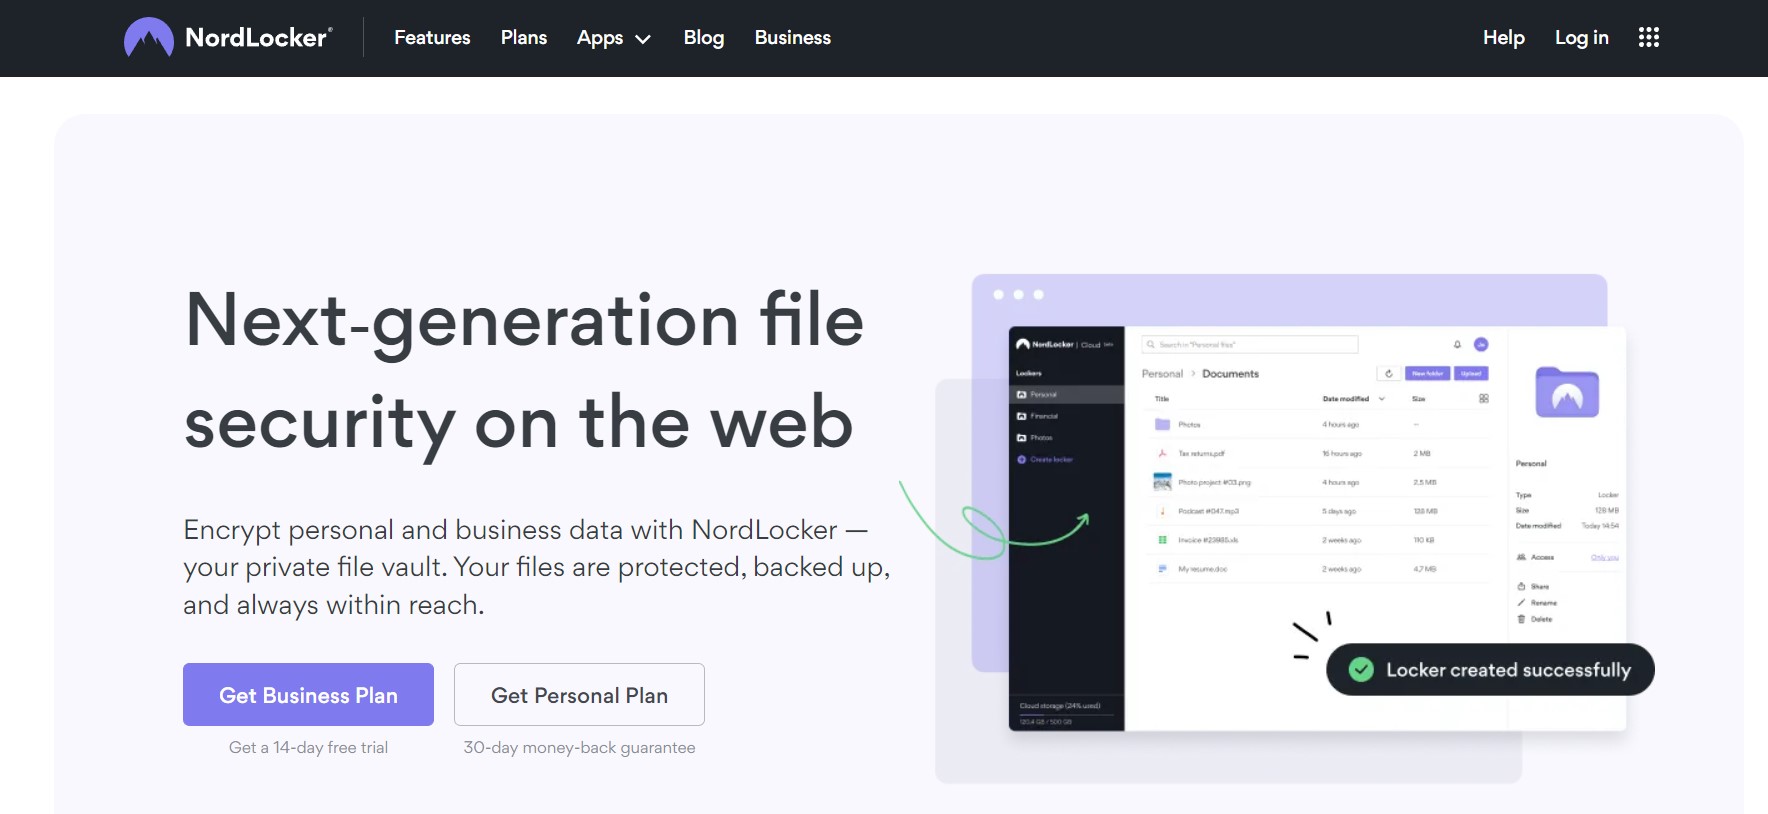This screenshot has width=1768, height=814.
Task: Expand the Apps dropdown menu
Action: point(614,38)
